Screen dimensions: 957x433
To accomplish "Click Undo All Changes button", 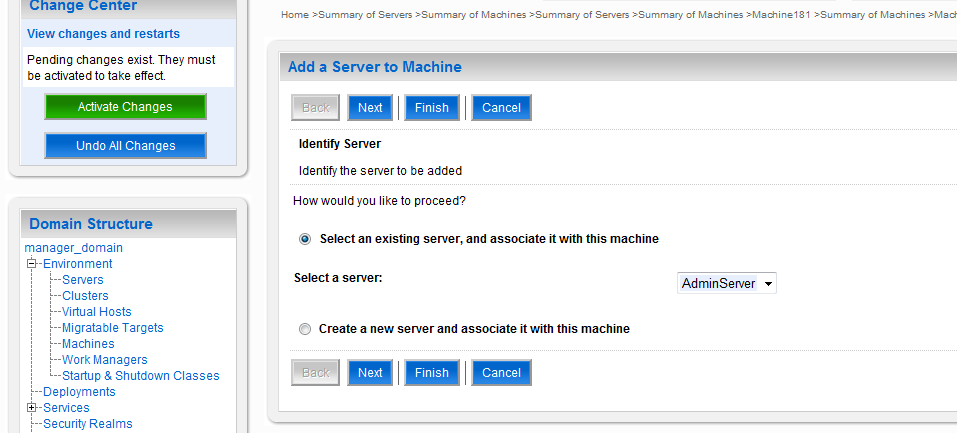I will coord(125,146).
